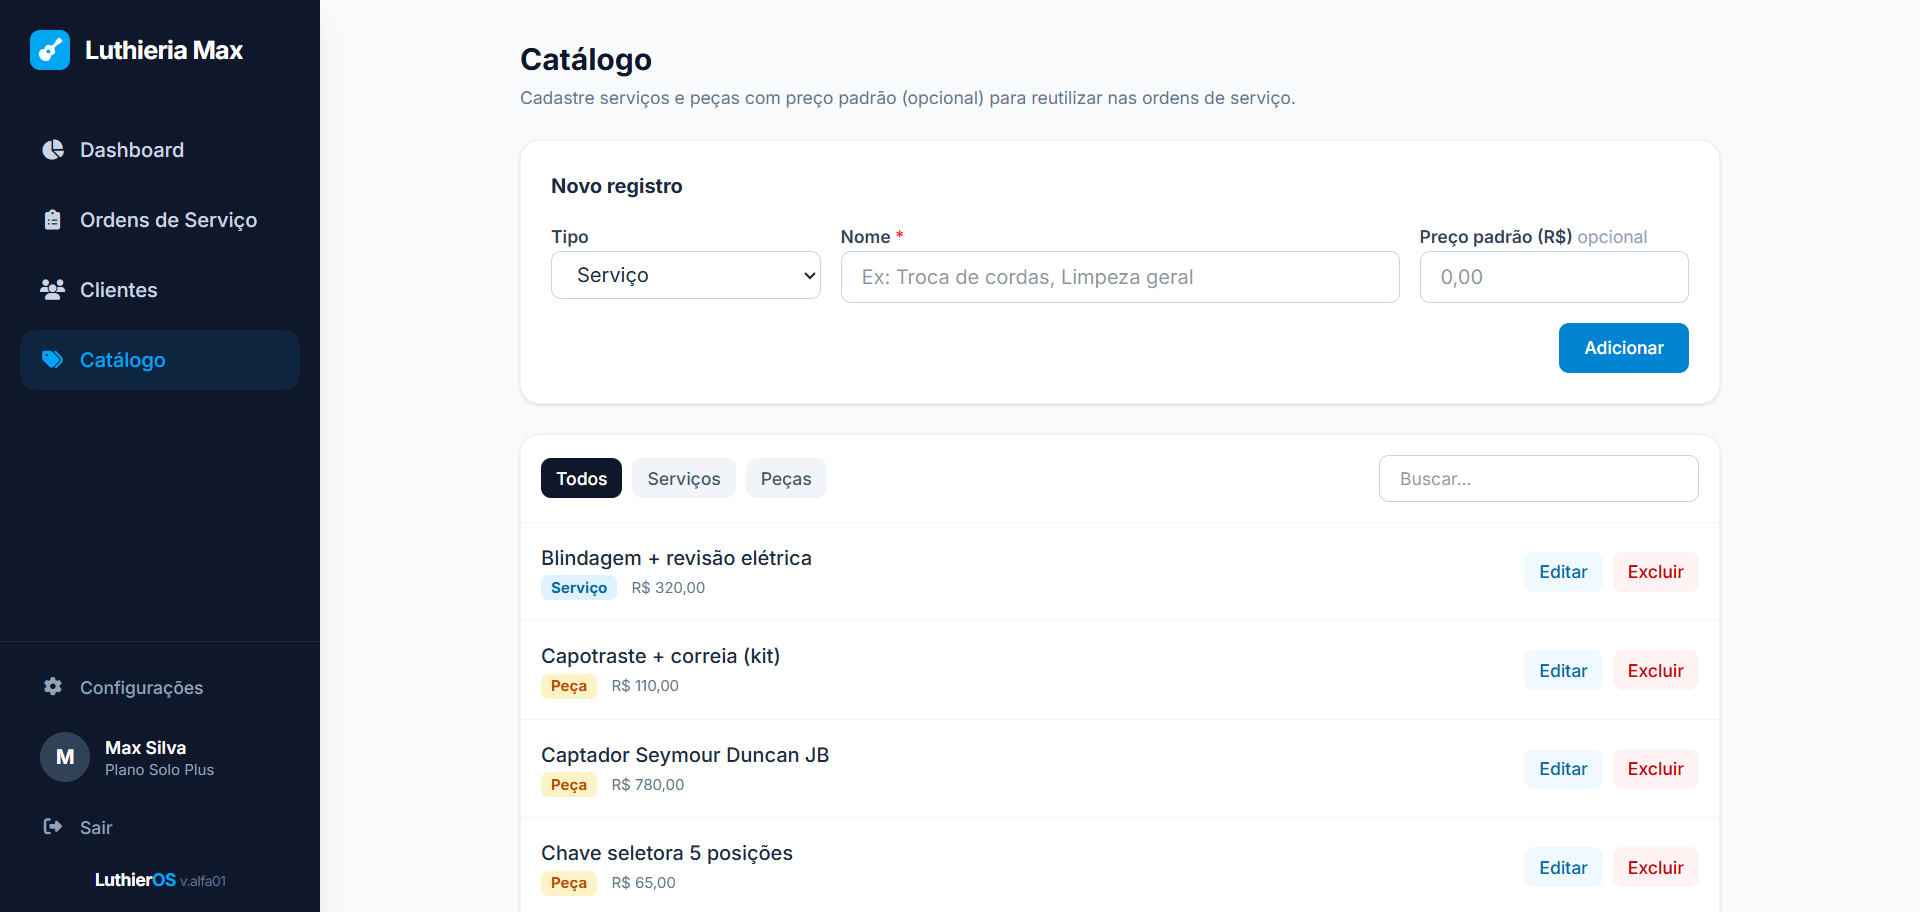Sign out with the Sair link
1920x912 pixels.
[x=160, y=827]
